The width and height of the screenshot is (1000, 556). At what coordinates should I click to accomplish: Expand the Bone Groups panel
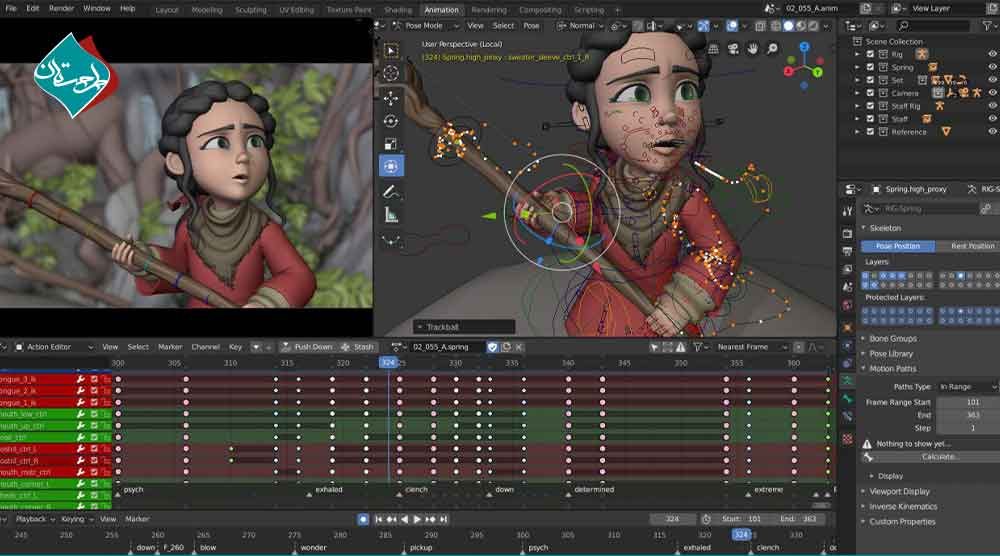(892, 339)
